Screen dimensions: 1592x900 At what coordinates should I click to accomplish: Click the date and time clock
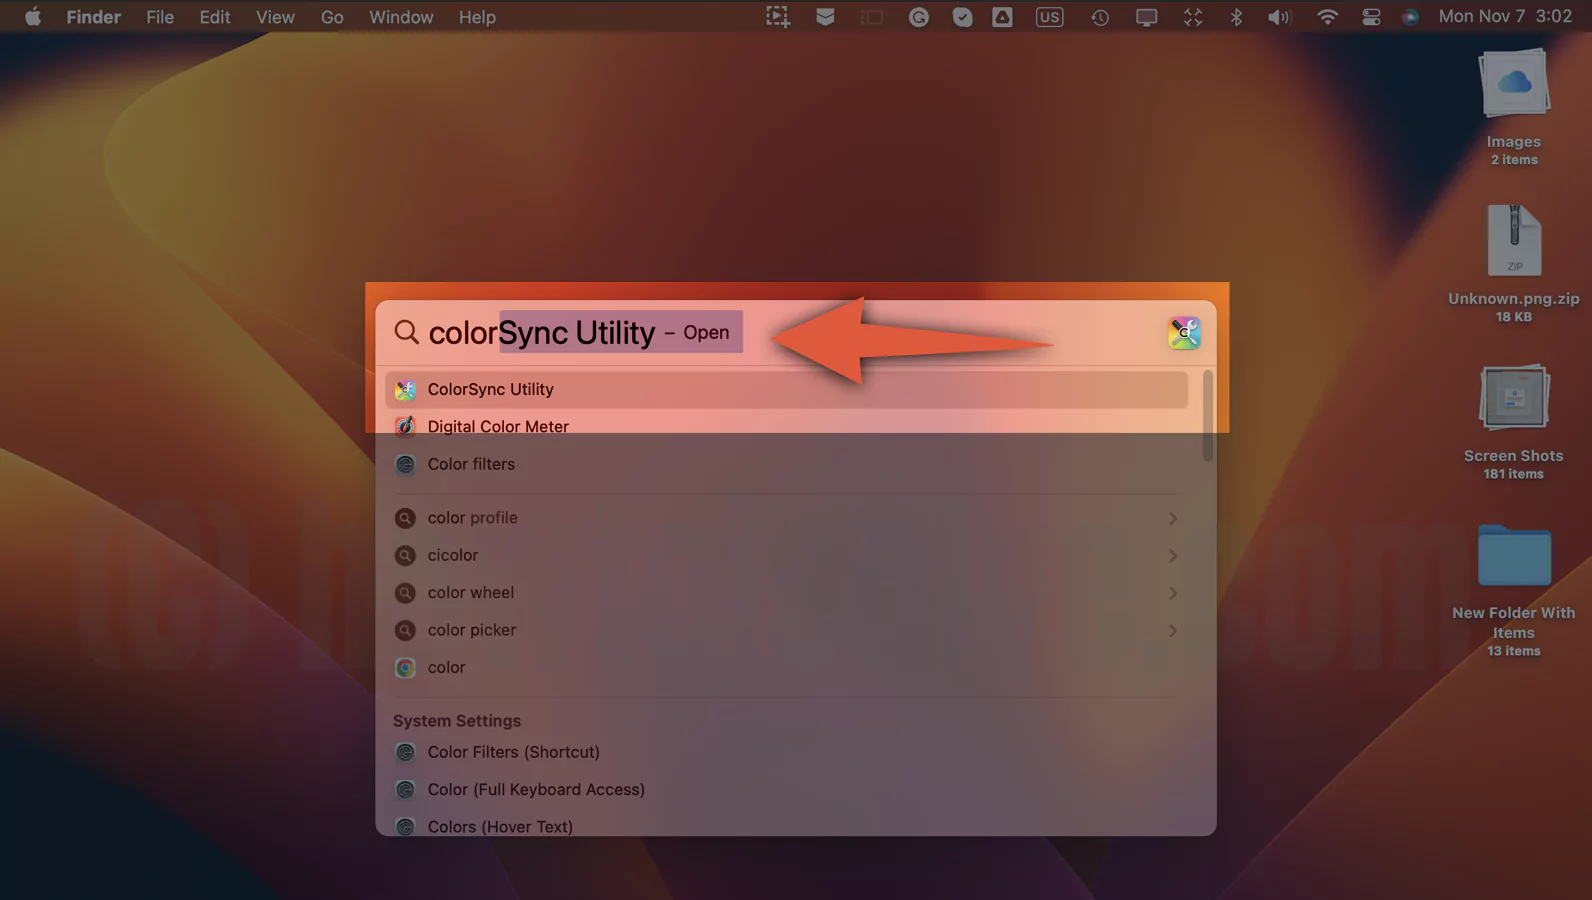[x=1505, y=16]
